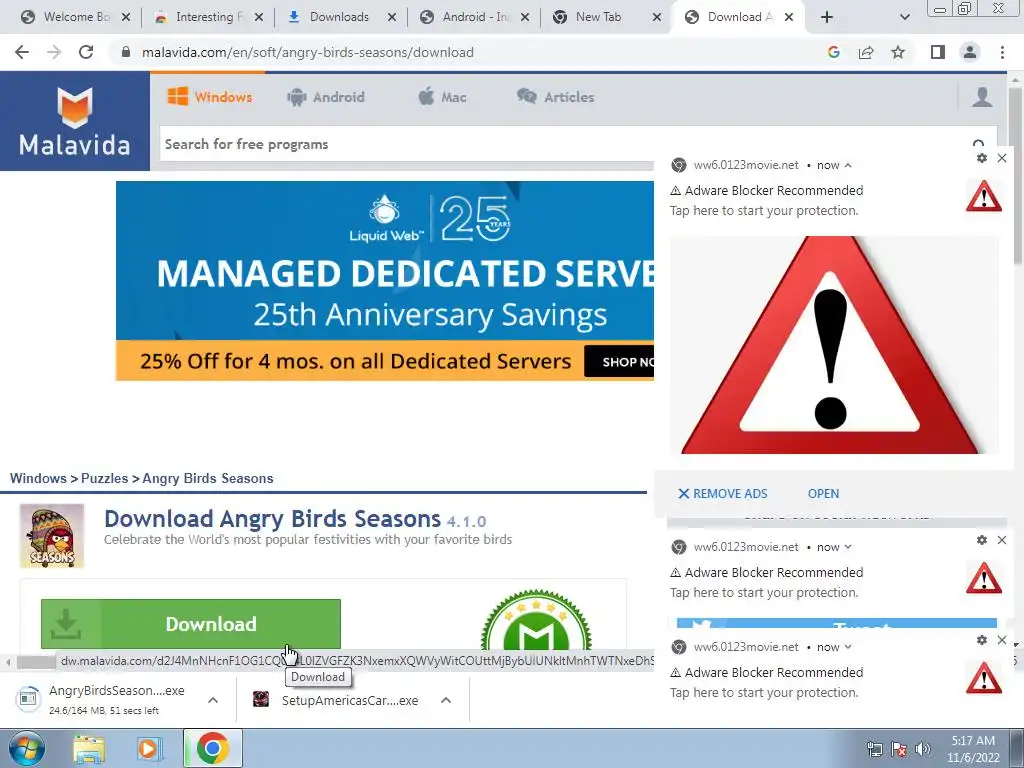This screenshot has height=768, width=1024.
Task: Reload the current page
Action: coord(86,52)
